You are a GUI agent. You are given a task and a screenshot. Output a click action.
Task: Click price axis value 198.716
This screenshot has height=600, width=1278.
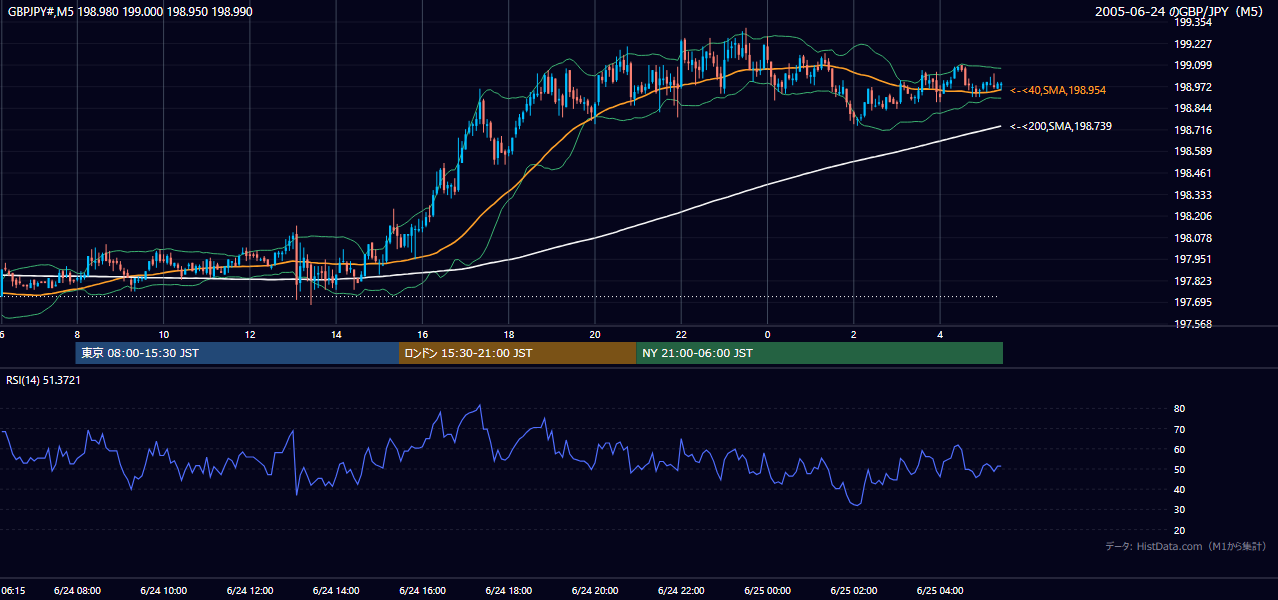1193,130
